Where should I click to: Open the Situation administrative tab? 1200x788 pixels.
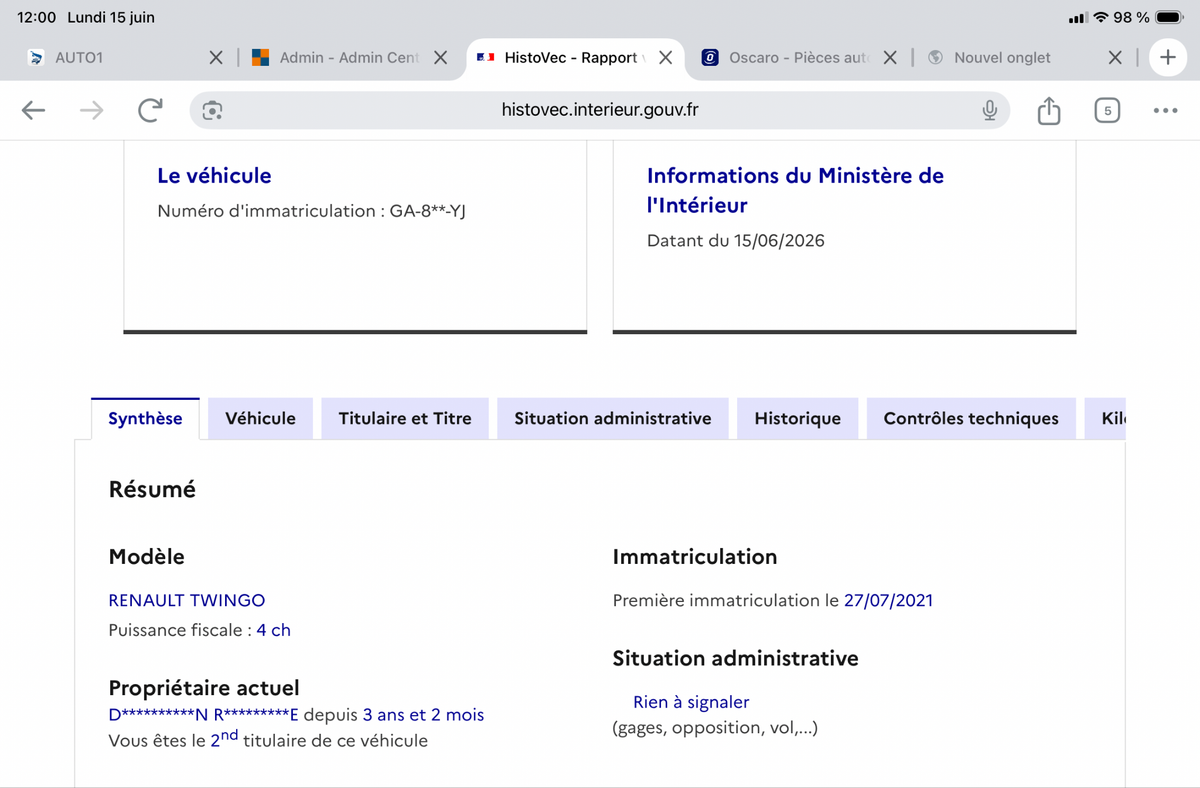(613, 419)
